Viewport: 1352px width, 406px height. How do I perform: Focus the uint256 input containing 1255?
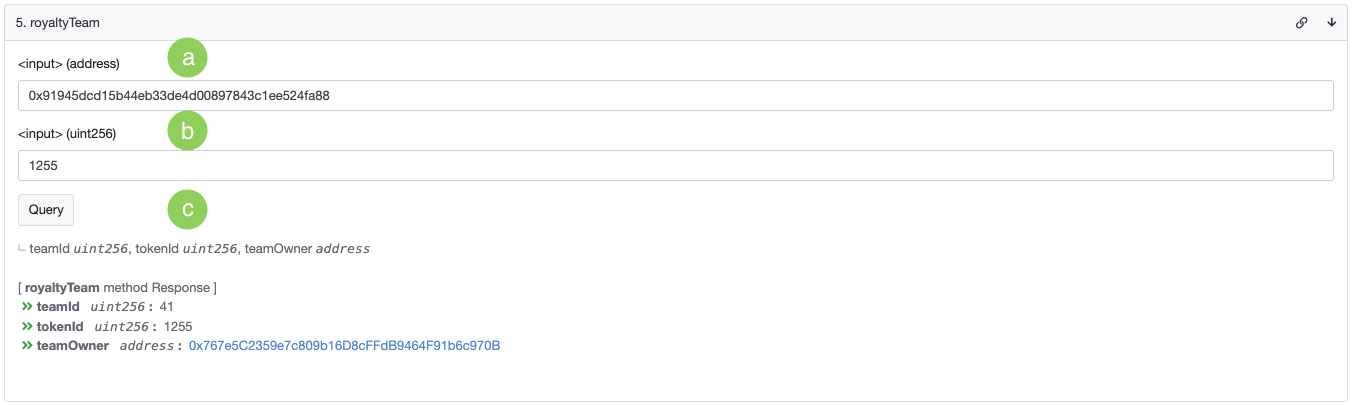click(x=675, y=166)
